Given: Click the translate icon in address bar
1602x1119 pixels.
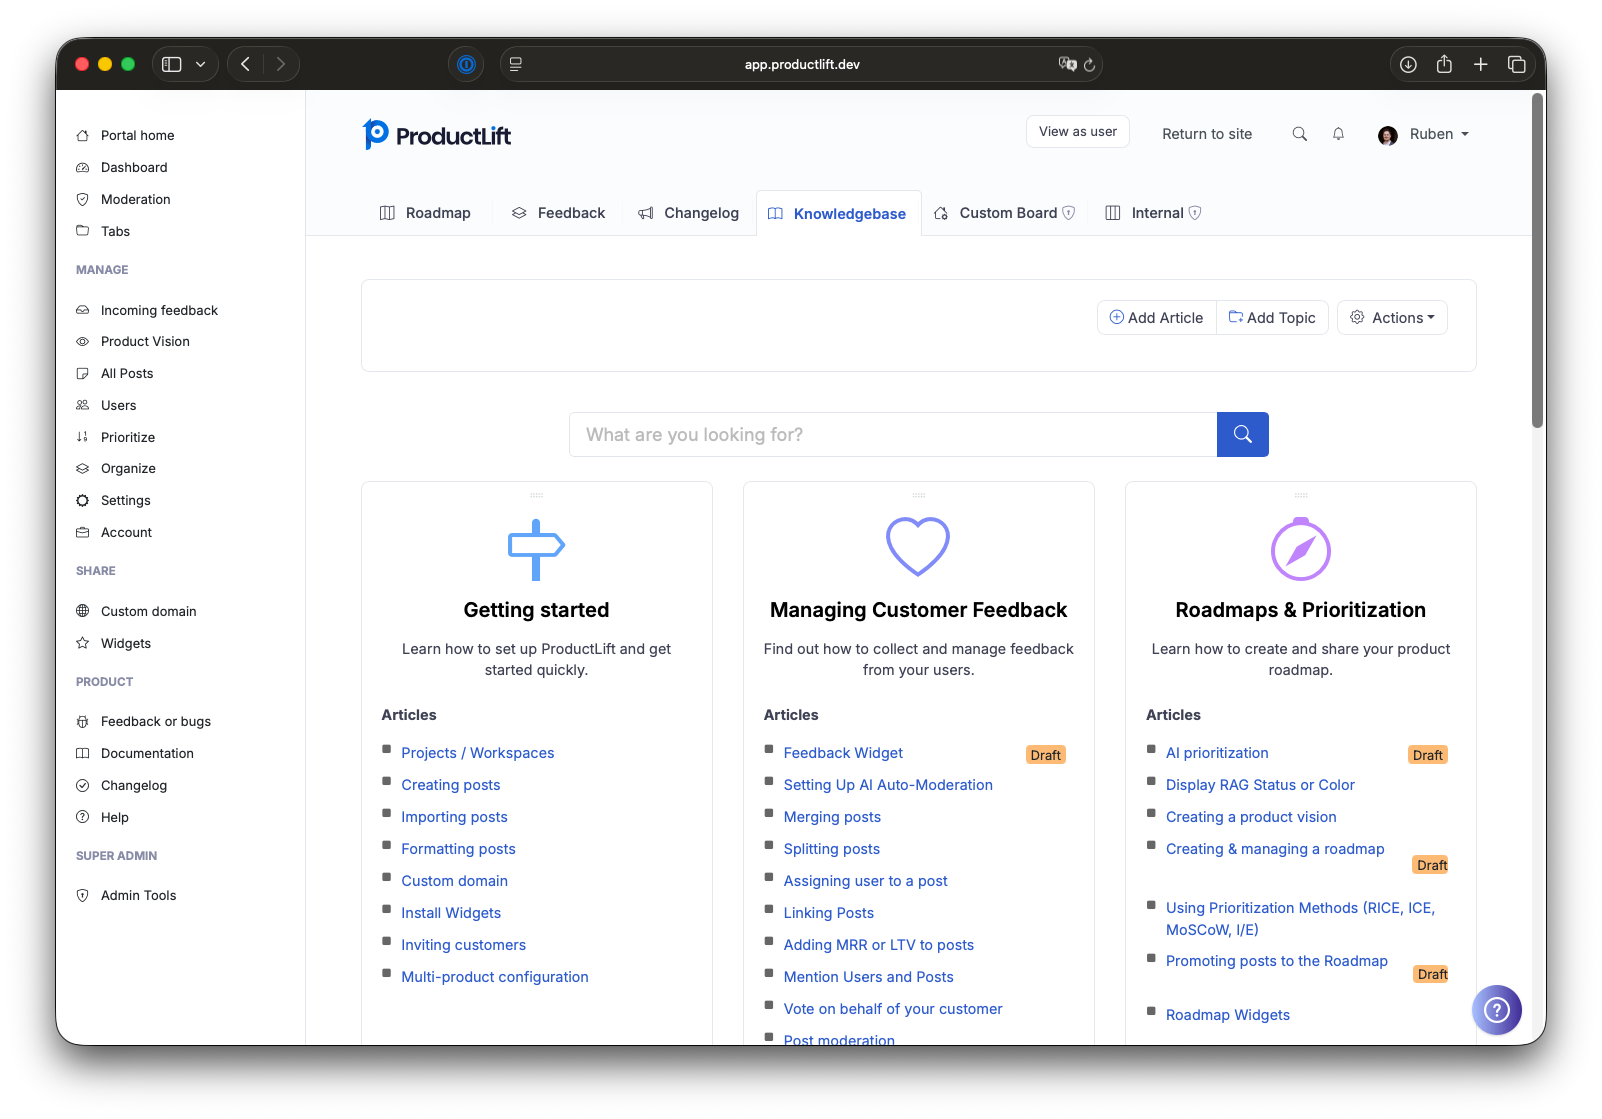Looking at the screenshot, I should pyautogui.click(x=1067, y=64).
